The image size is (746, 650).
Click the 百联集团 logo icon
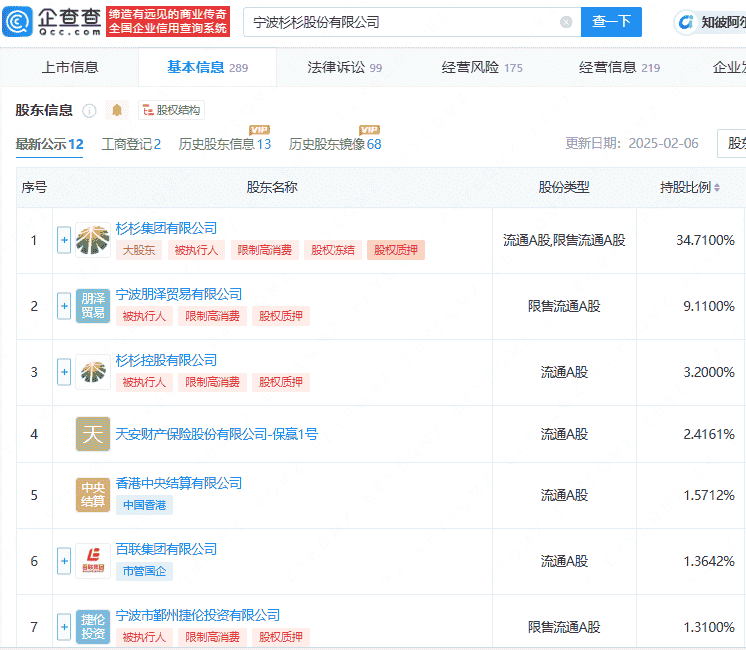point(93,561)
